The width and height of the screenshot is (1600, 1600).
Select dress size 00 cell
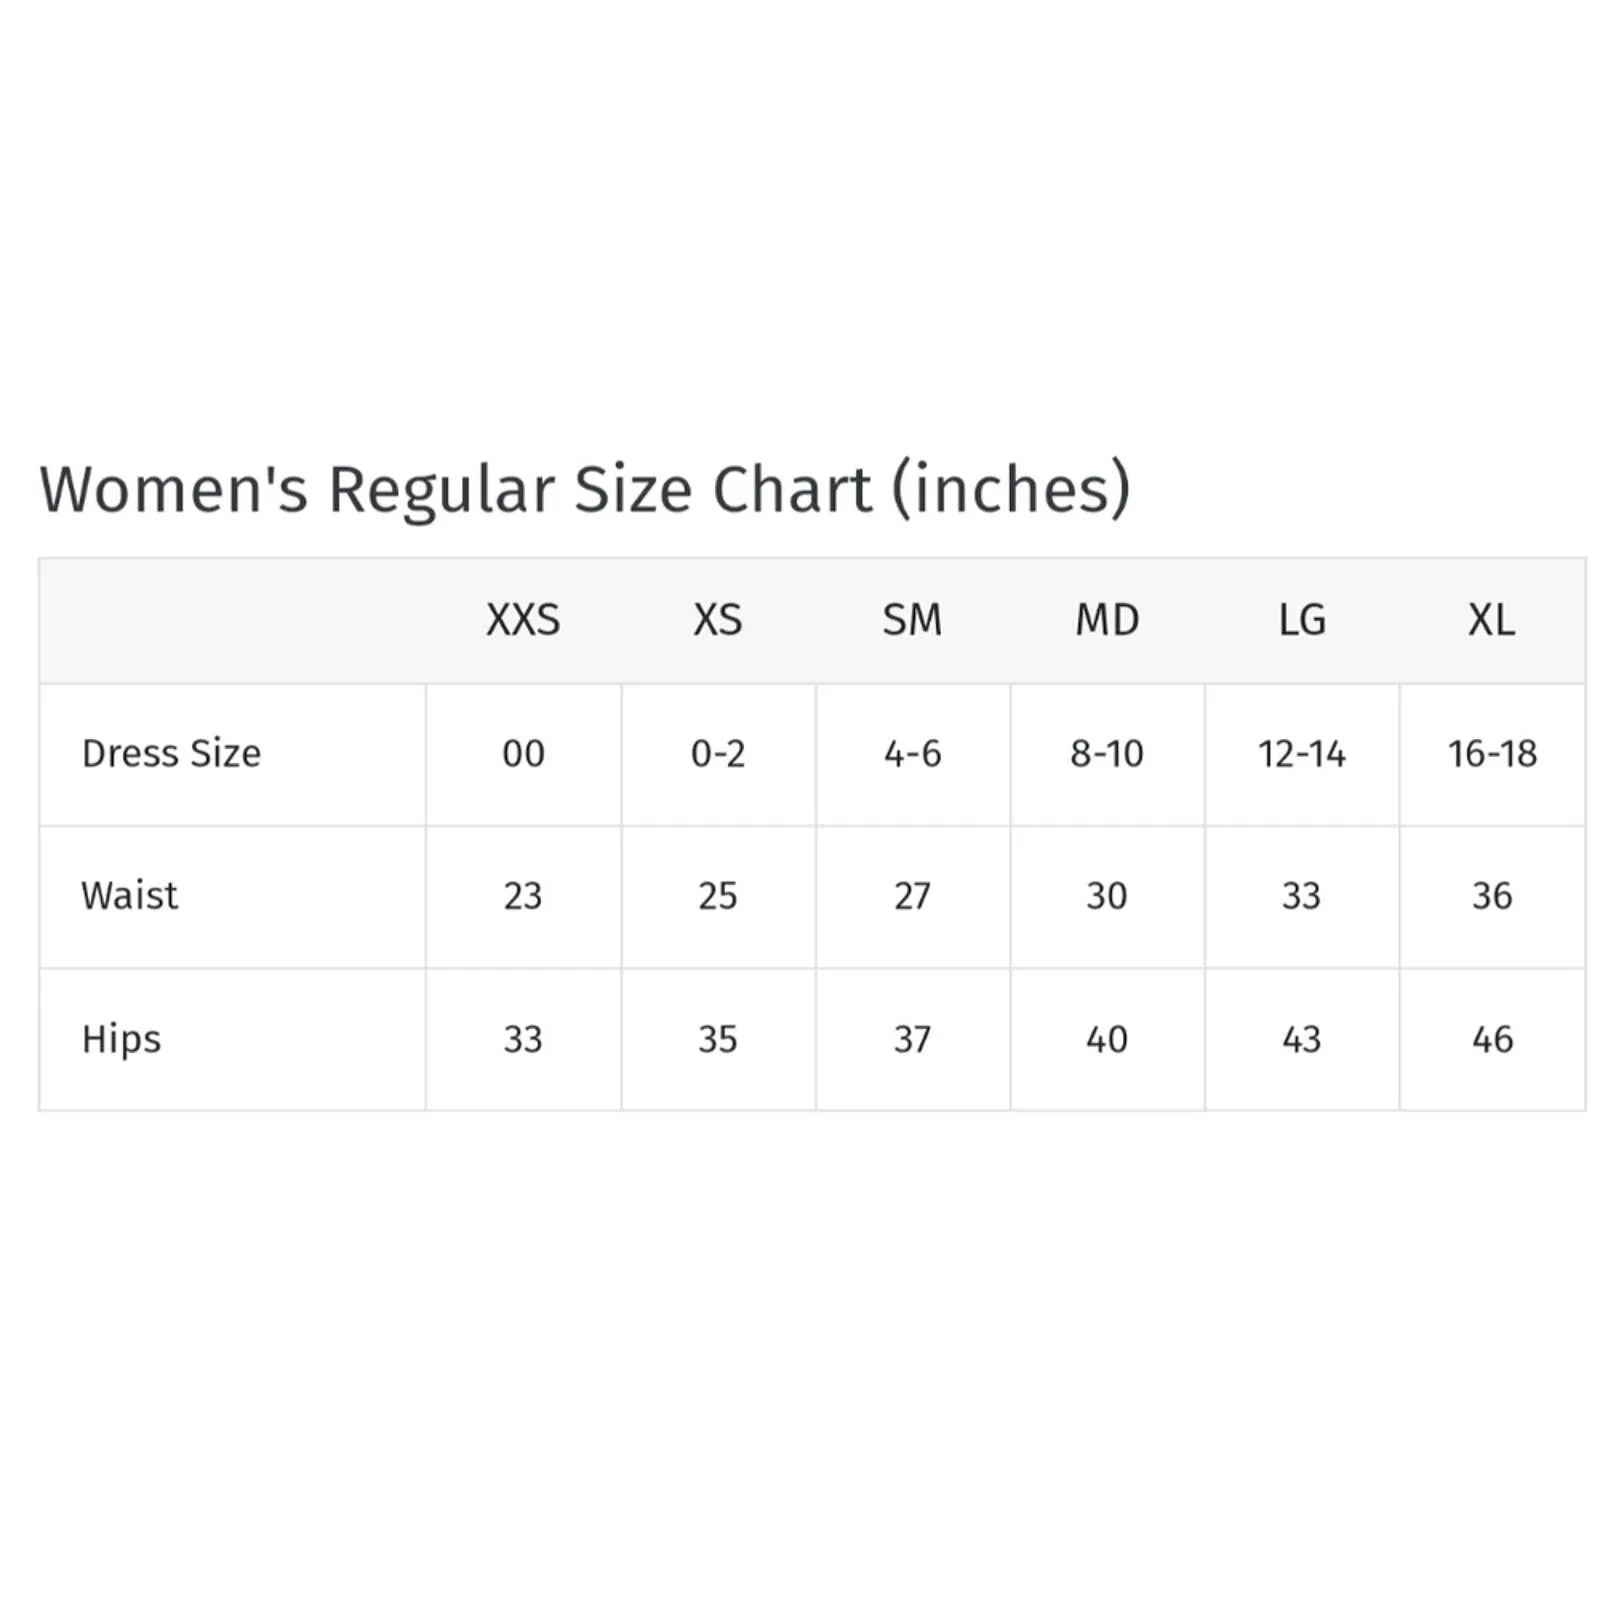[x=523, y=754]
